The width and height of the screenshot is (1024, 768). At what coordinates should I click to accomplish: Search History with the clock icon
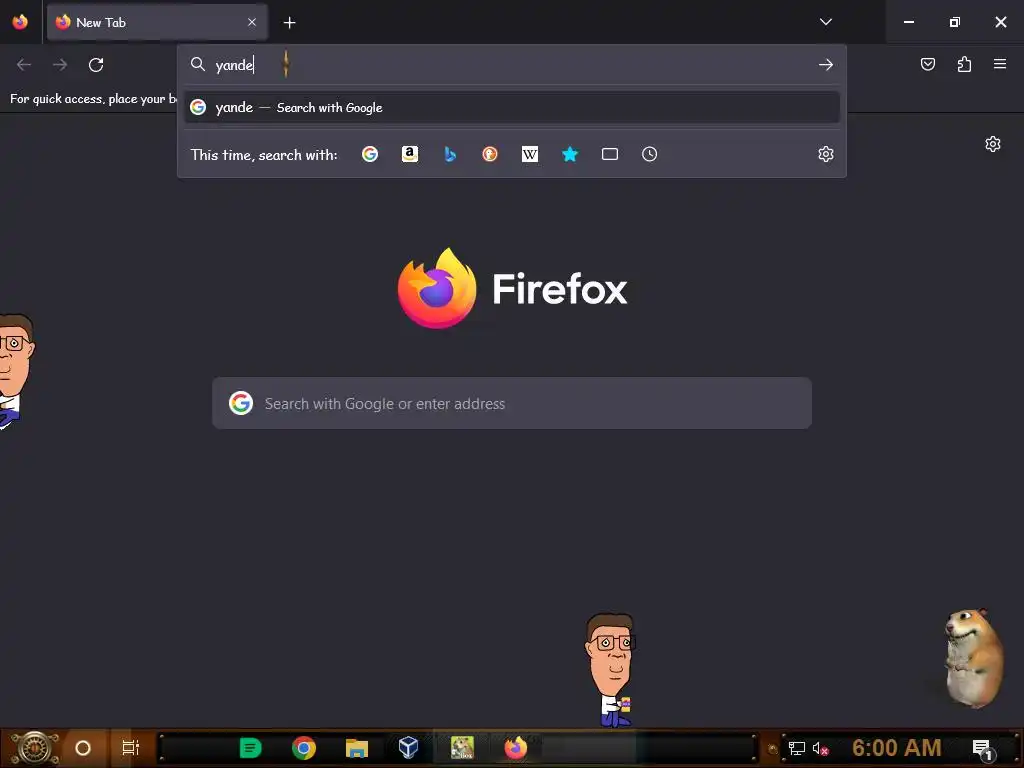pos(649,154)
